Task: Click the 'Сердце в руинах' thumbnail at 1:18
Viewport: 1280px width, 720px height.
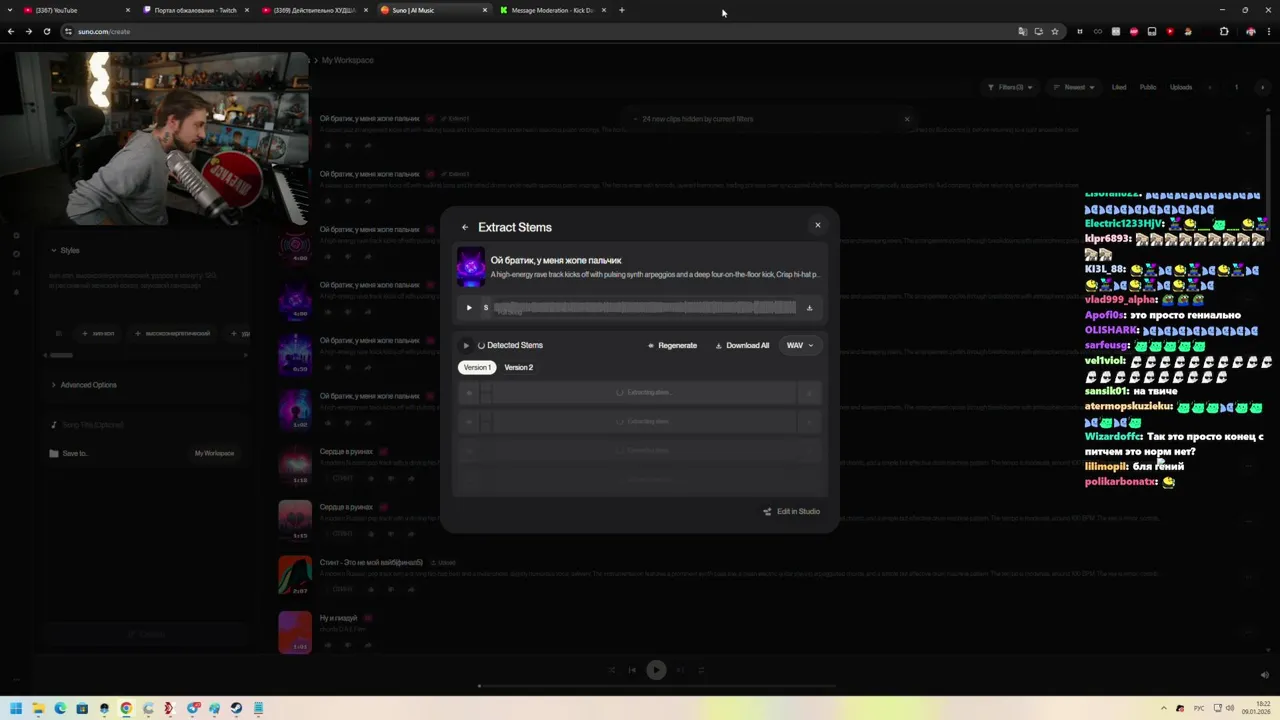Action: click(x=294, y=464)
